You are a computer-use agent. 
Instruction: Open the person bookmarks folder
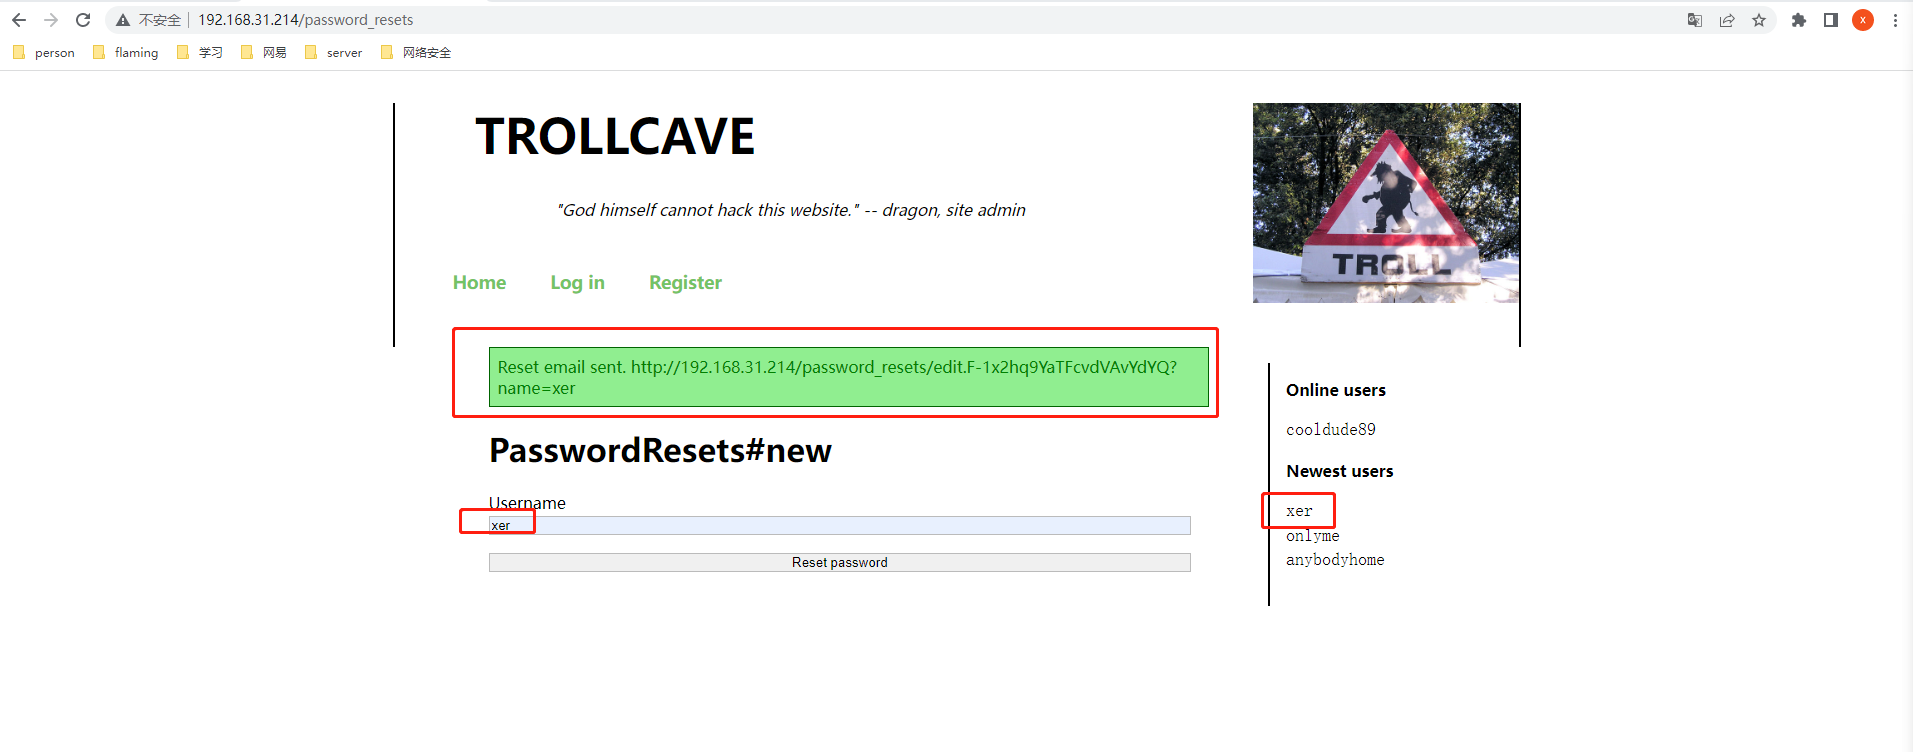point(44,53)
